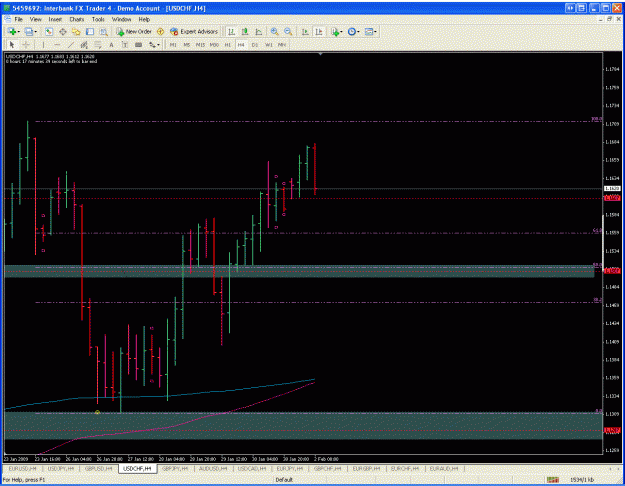Viewport: 625px width, 486px height.
Task: Toggle Chart Shift button
Action: (x=319, y=31)
